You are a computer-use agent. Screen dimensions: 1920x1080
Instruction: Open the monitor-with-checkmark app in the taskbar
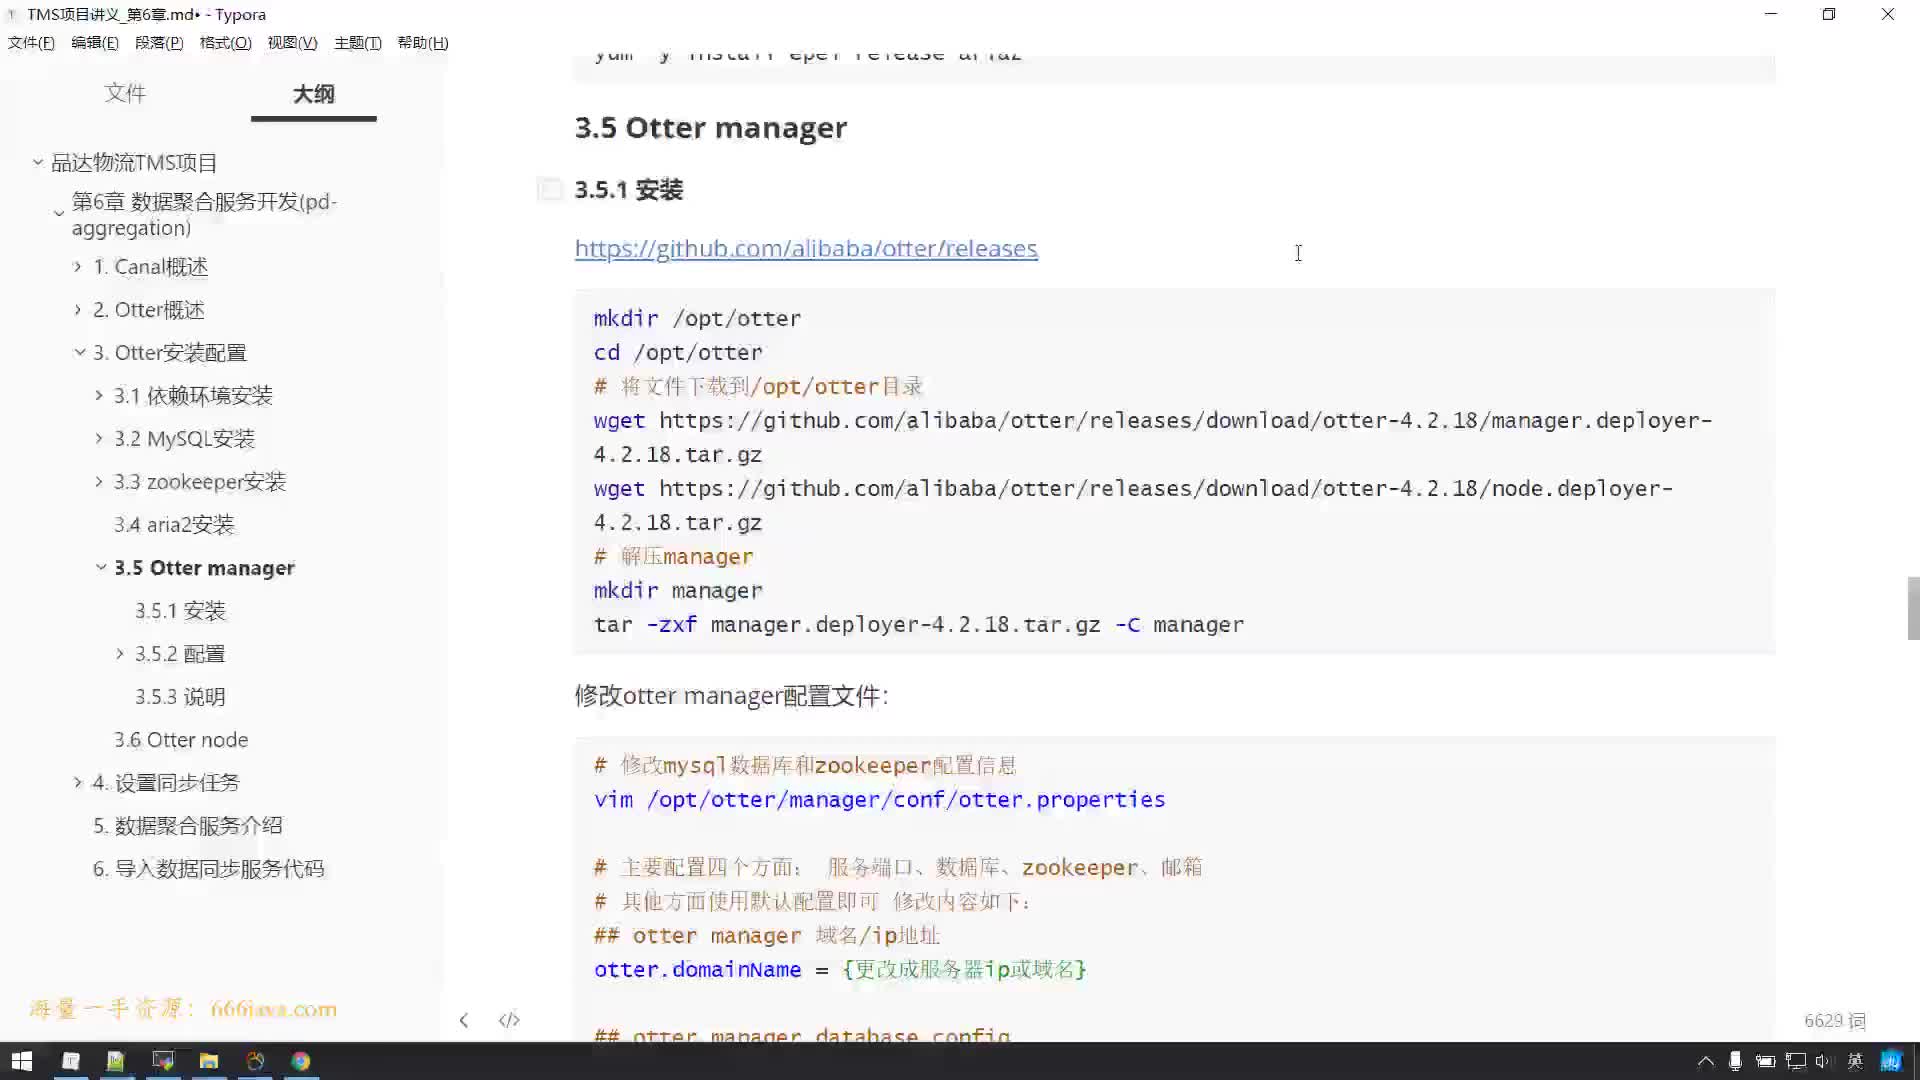coord(163,1061)
